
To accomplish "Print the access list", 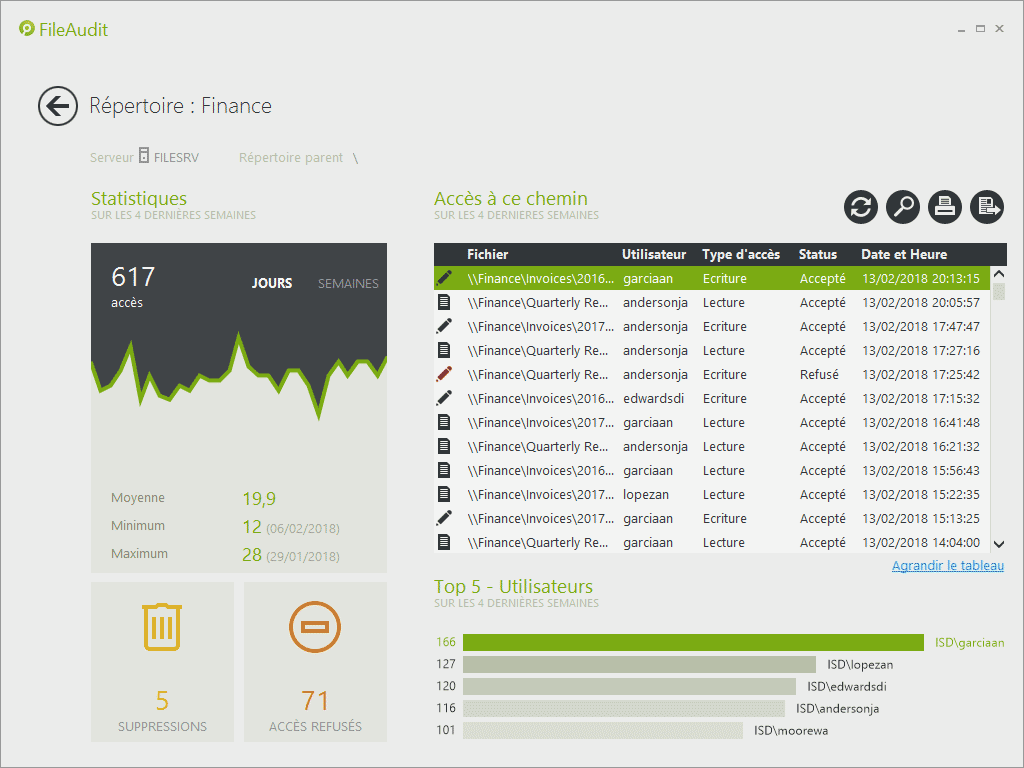I will pos(945,207).
